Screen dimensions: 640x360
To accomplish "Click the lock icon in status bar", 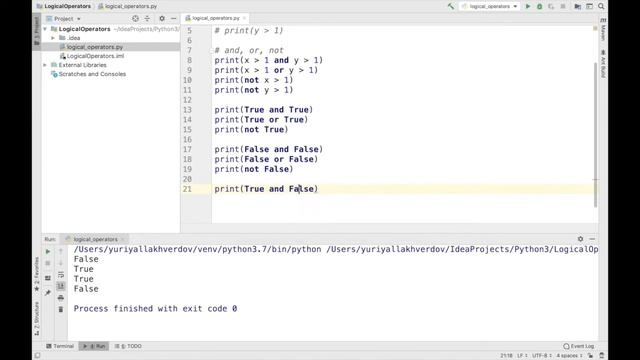I will [590, 356].
